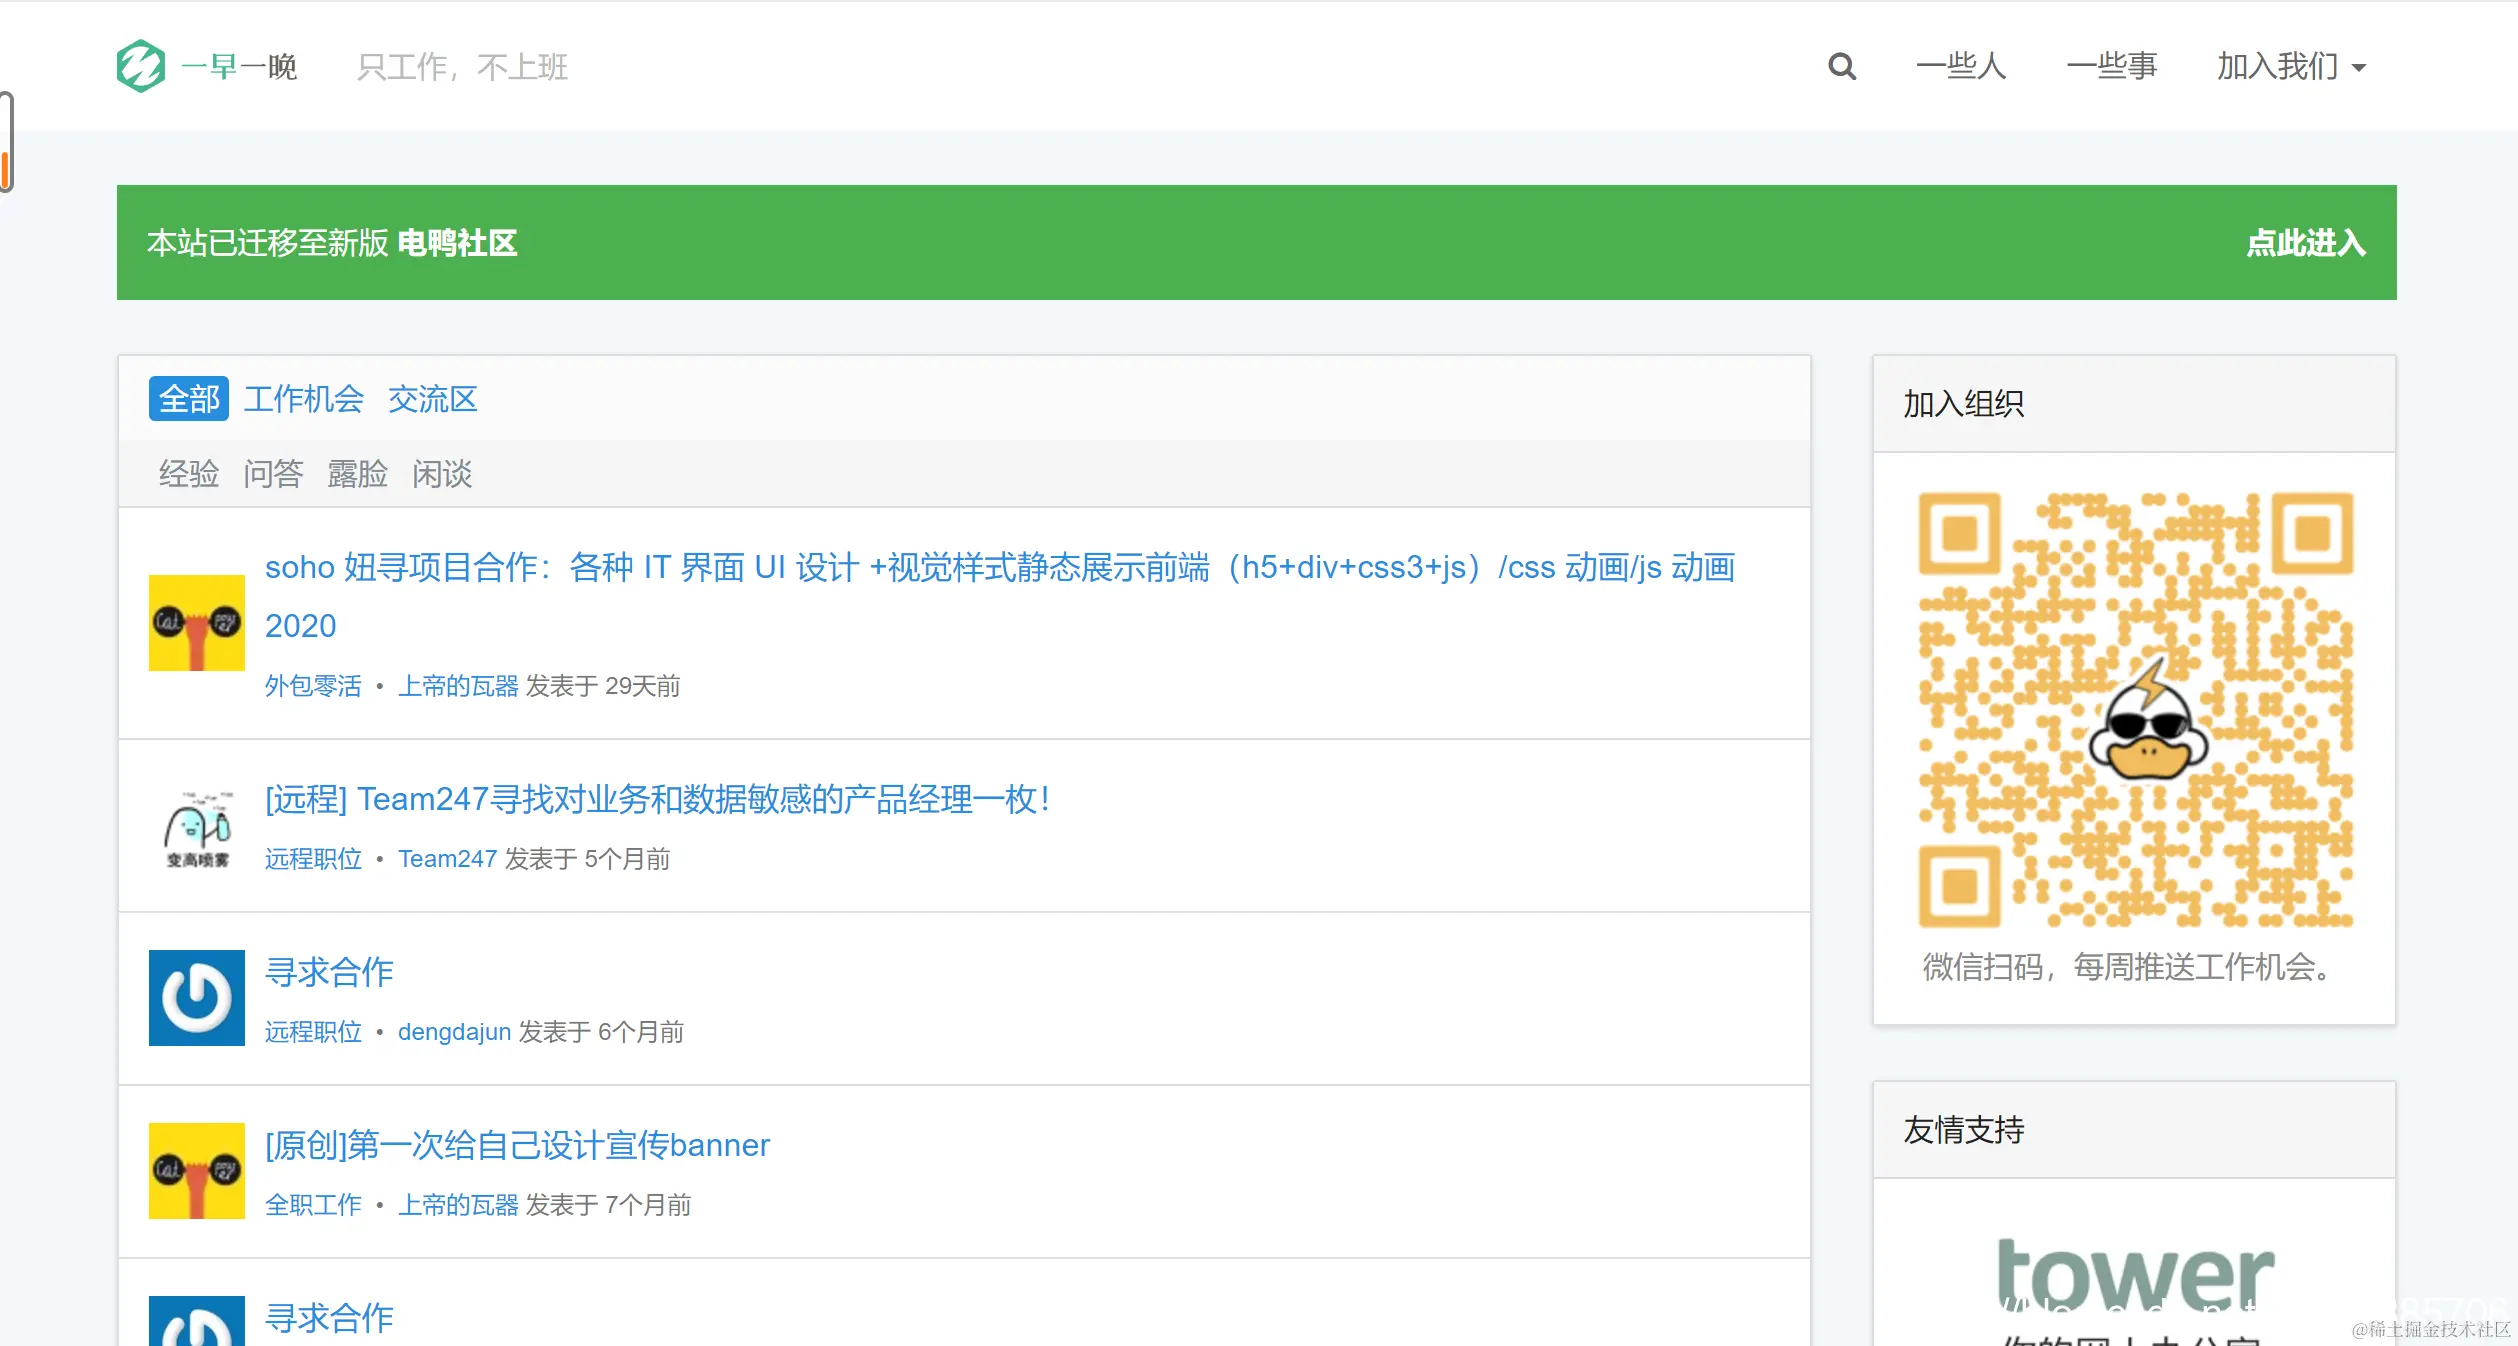Switch to the 交流区 tab
Viewport: 2518px width, 1346px height.
[432, 399]
